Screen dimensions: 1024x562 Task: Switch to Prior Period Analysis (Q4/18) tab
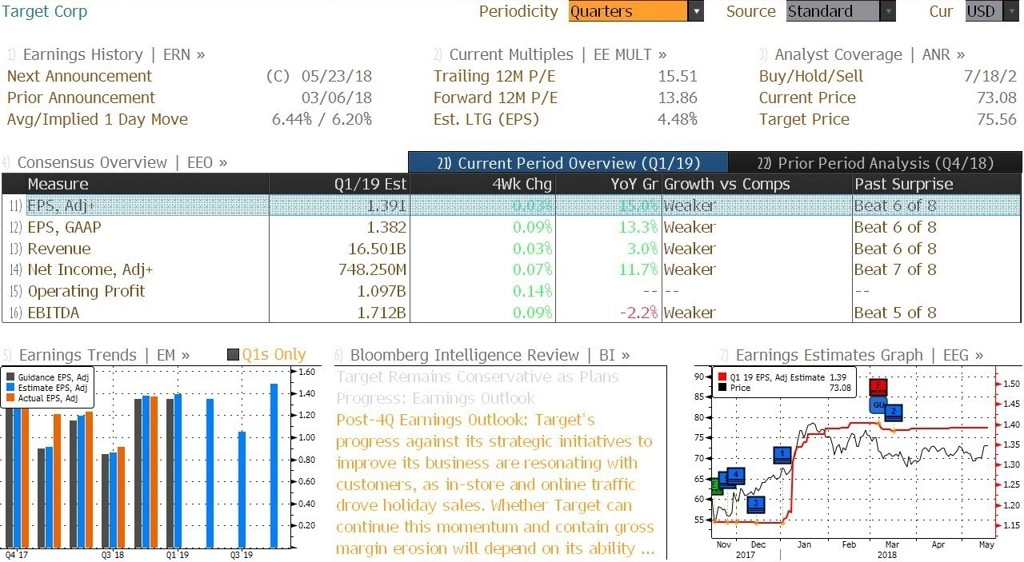[875, 163]
